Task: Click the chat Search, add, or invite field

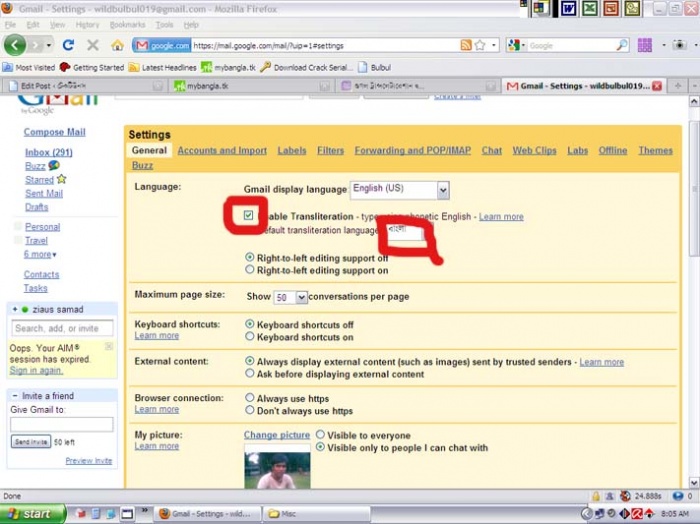Action: click(62, 329)
